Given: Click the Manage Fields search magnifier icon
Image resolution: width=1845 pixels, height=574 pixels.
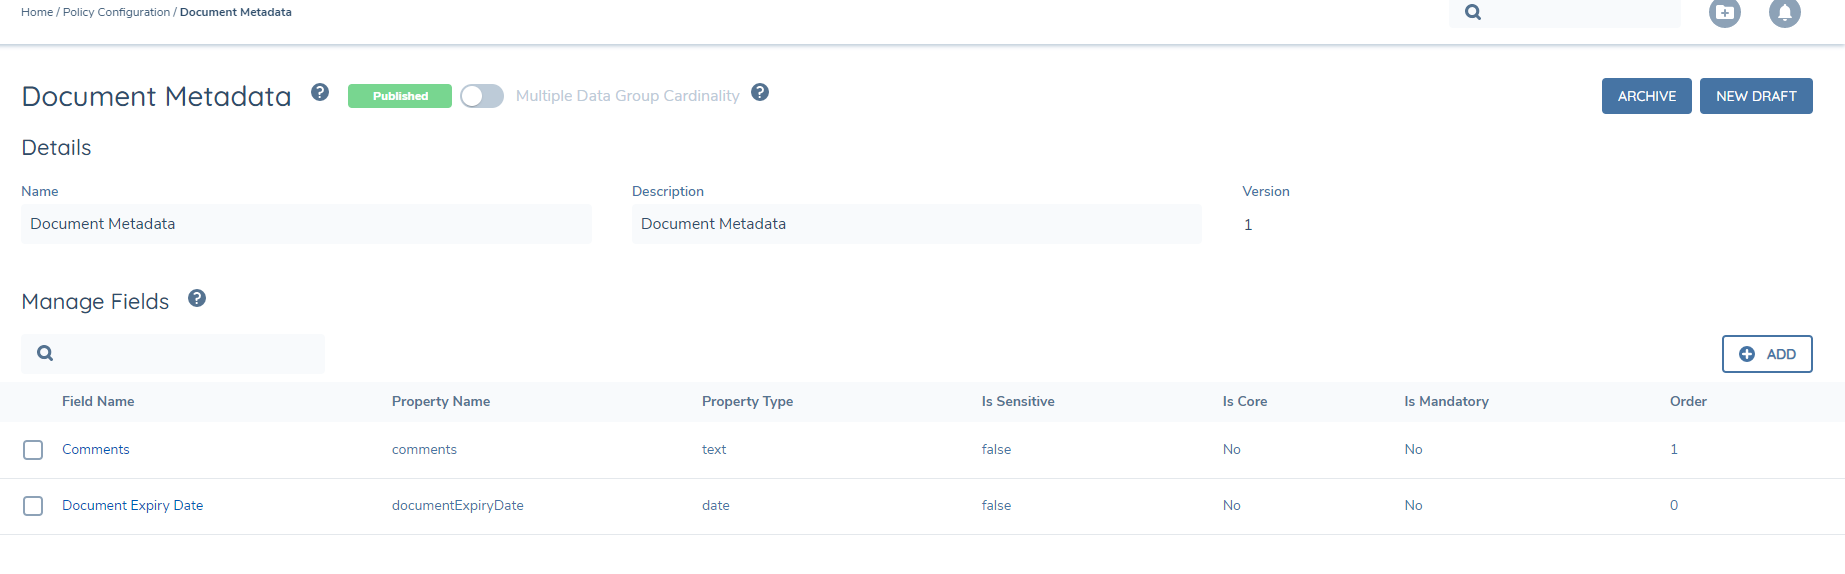Looking at the screenshot, I should click(x=45, y=353).
